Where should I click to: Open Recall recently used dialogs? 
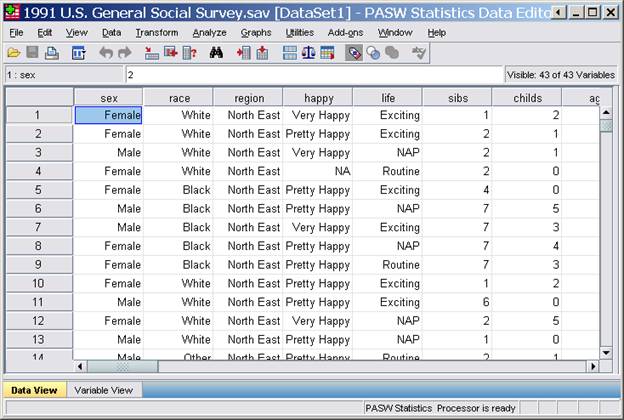pyautogui.click(x=78, y=53)
